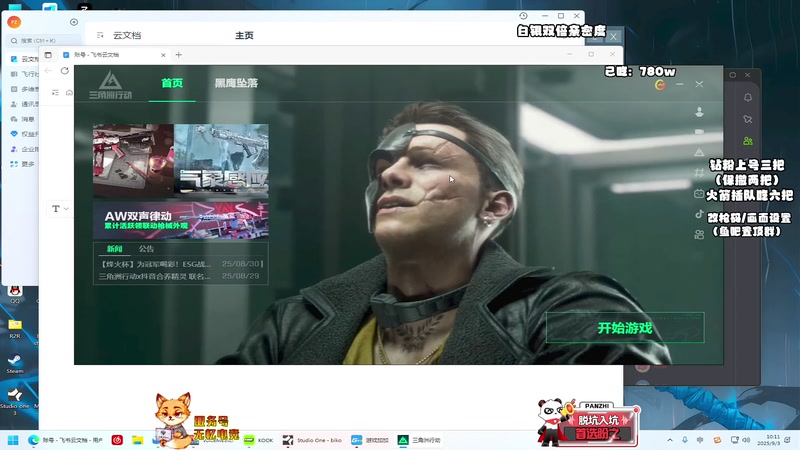The image size is (800, 450).
Task: Open the blue diamond 权益 sidebar item
Action: pos(24,134)
